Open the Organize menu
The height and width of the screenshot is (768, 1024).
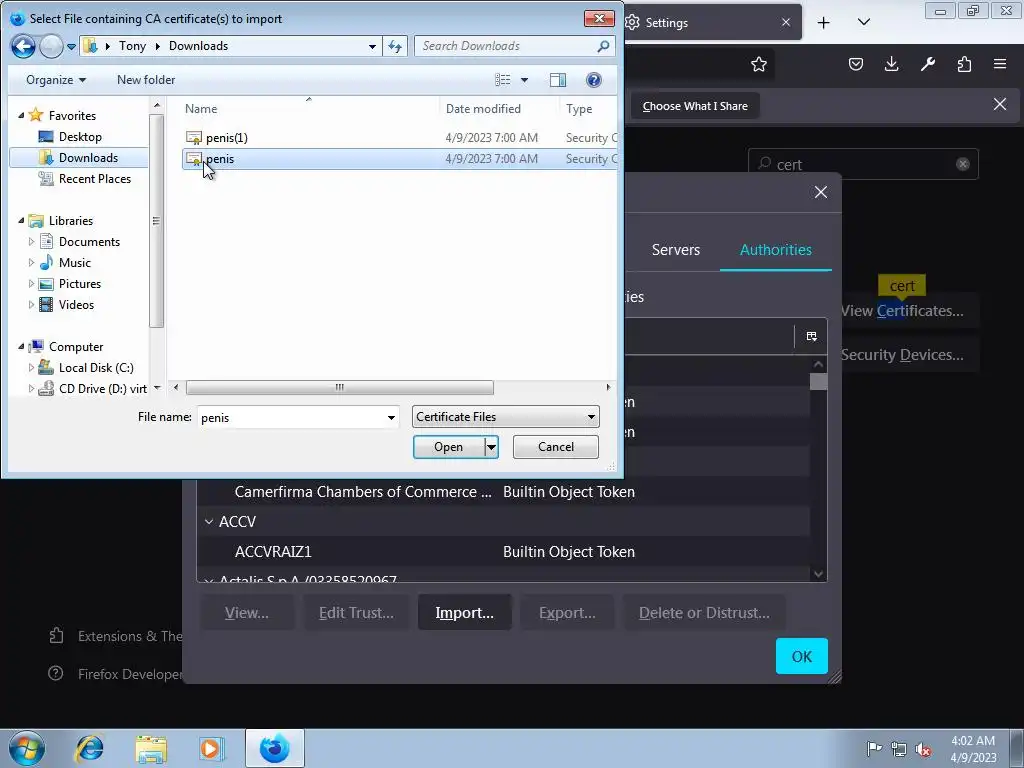pos(56,80)
